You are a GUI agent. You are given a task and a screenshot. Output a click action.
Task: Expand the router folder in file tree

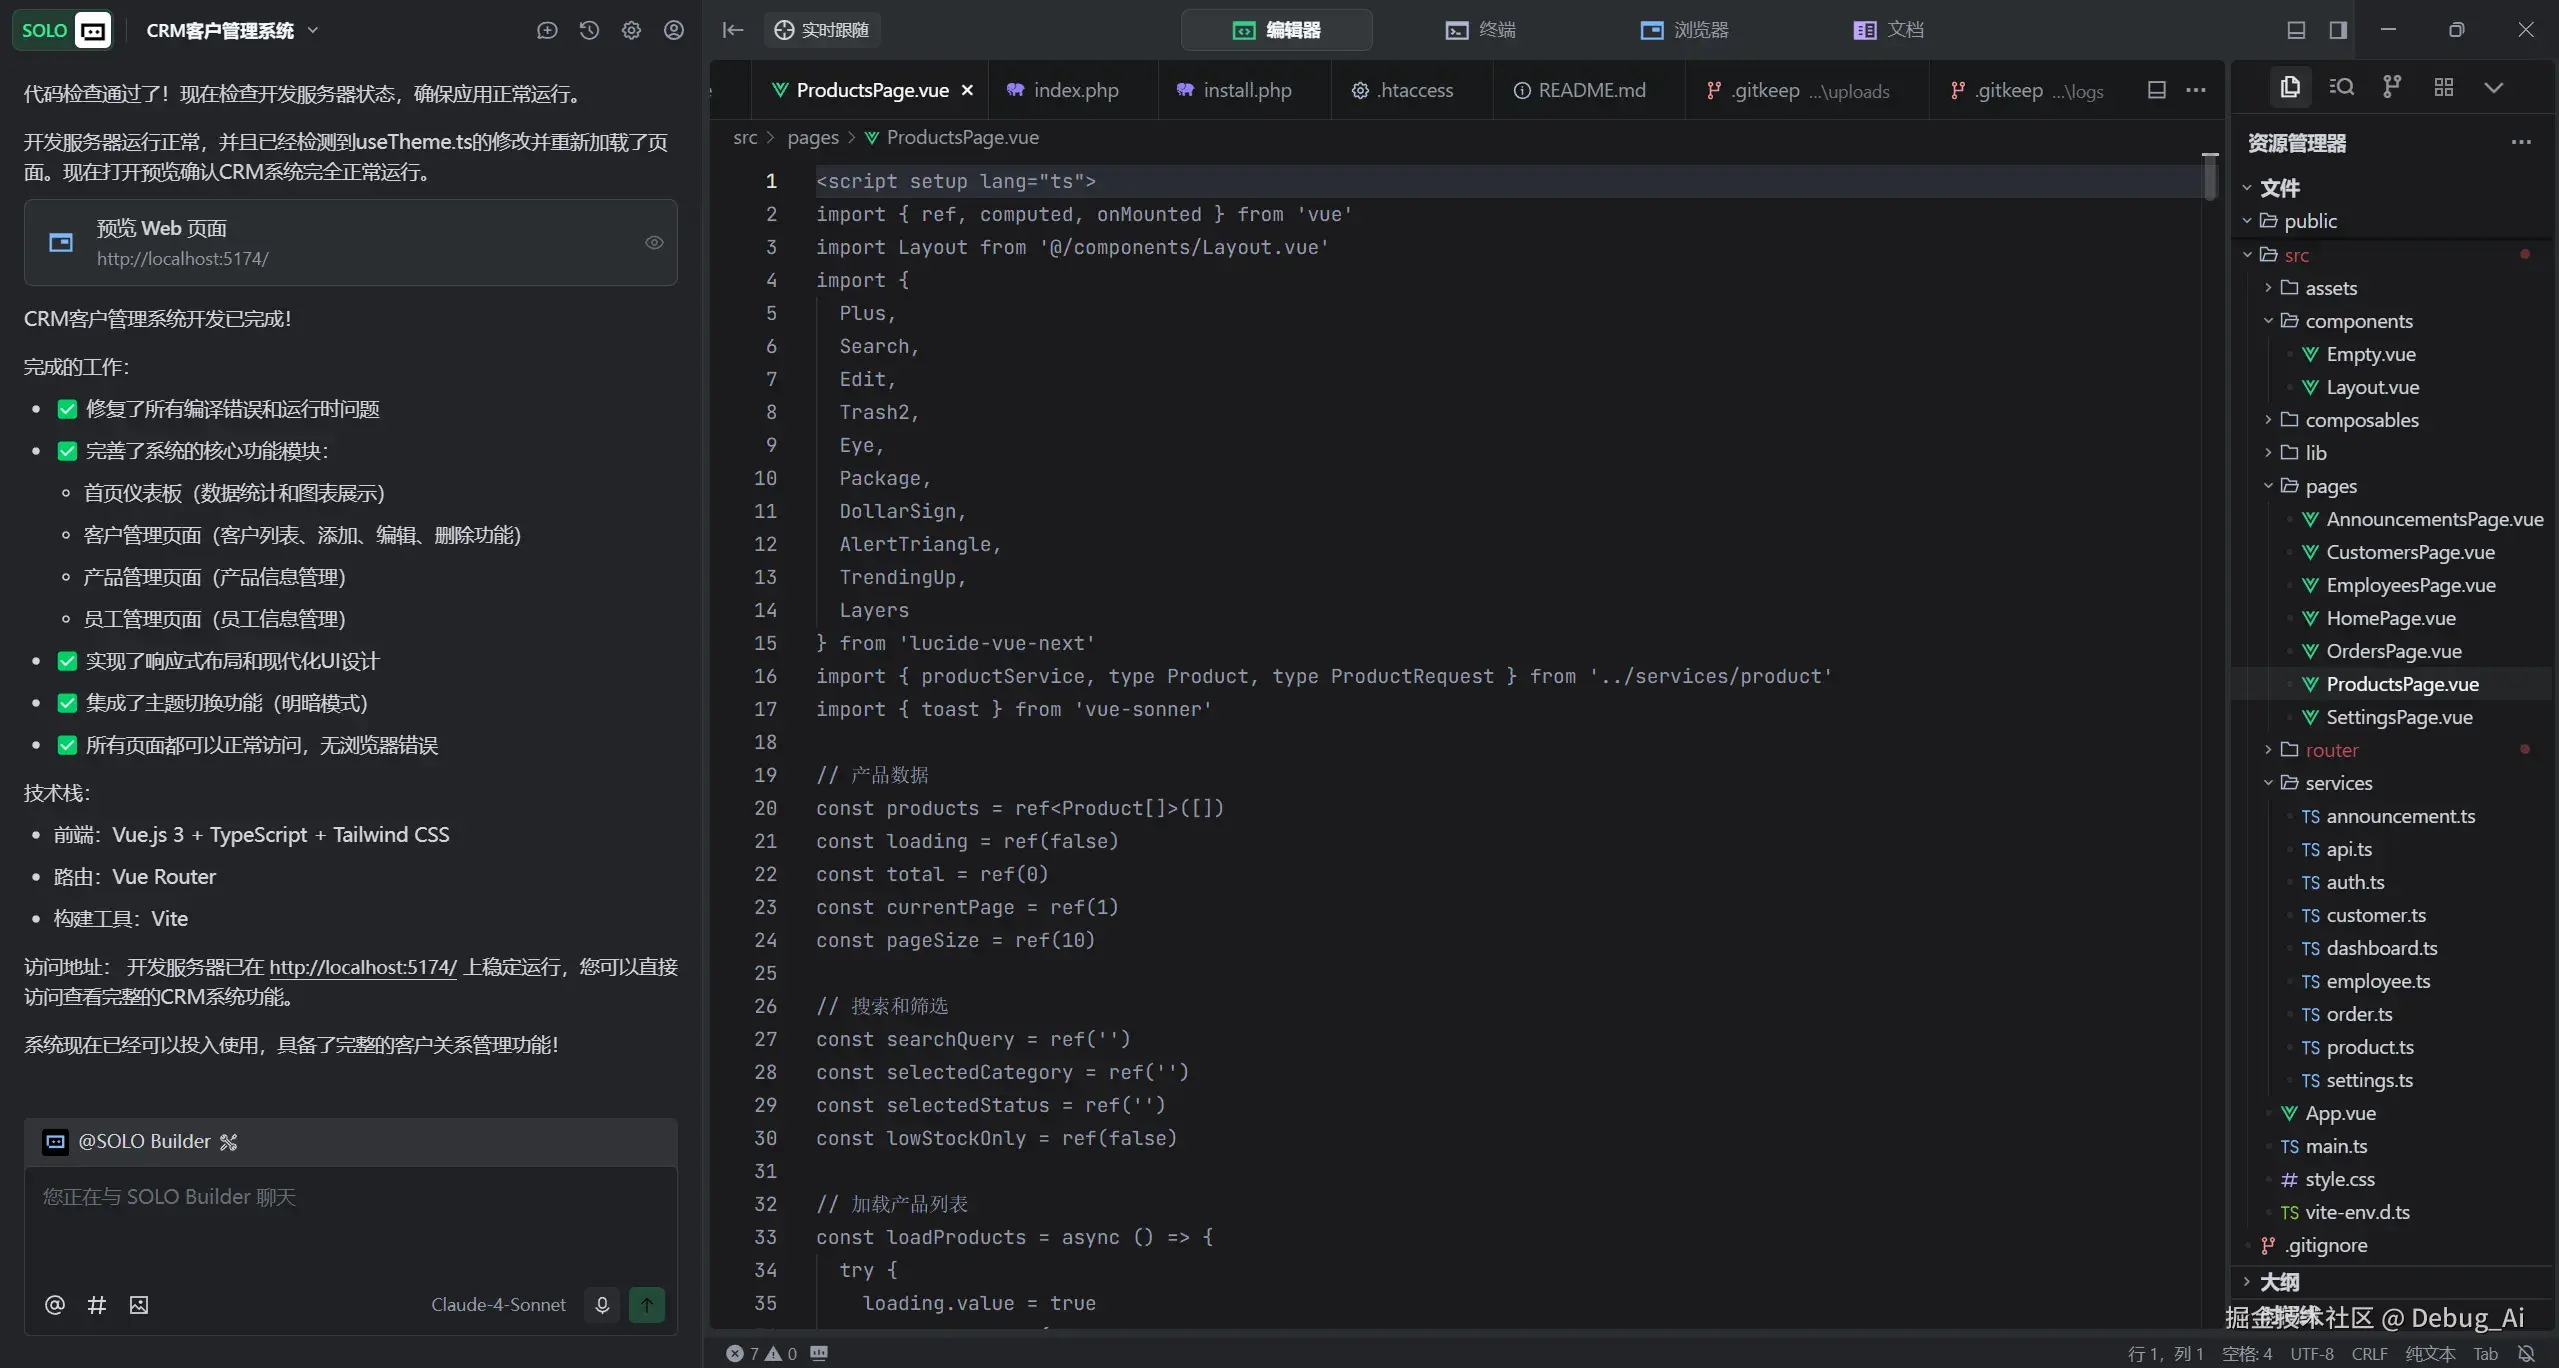pyautogui.click(x=2331, y=750)
